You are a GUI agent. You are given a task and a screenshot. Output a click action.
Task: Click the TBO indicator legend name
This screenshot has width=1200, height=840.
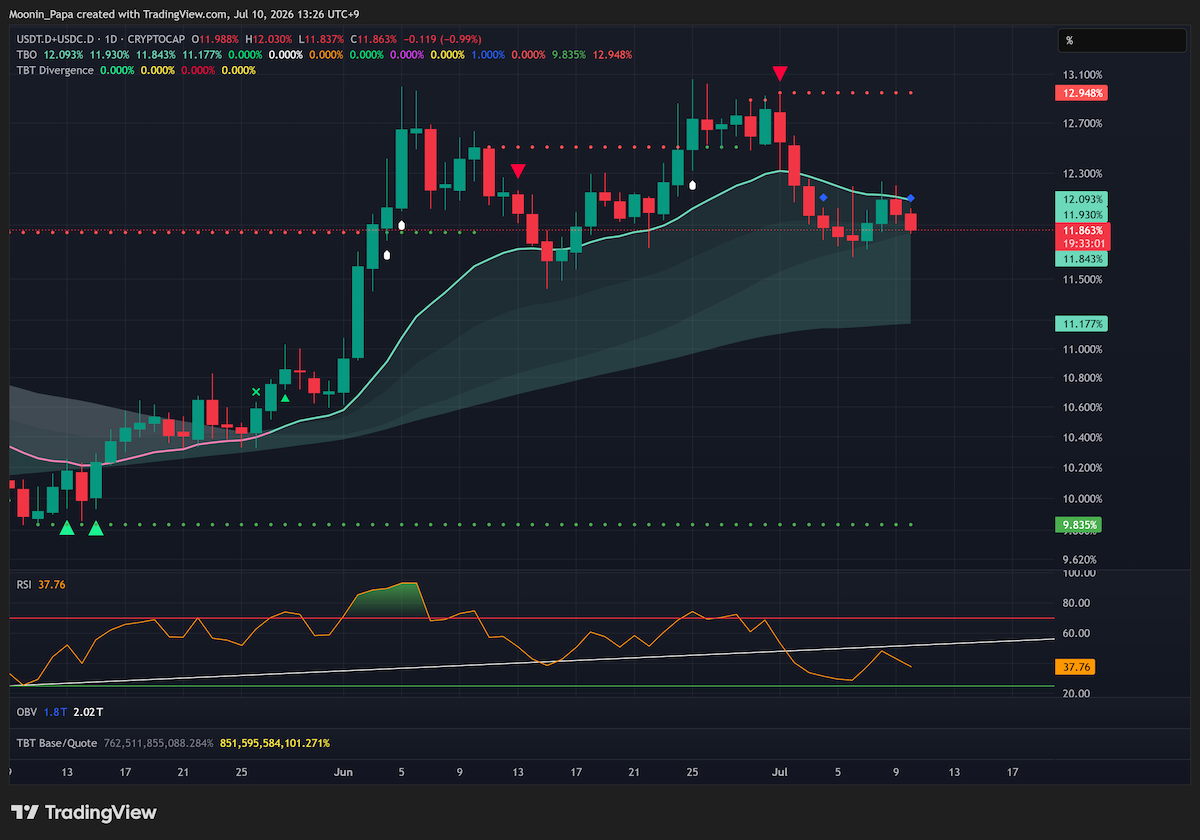click(26, 54)
